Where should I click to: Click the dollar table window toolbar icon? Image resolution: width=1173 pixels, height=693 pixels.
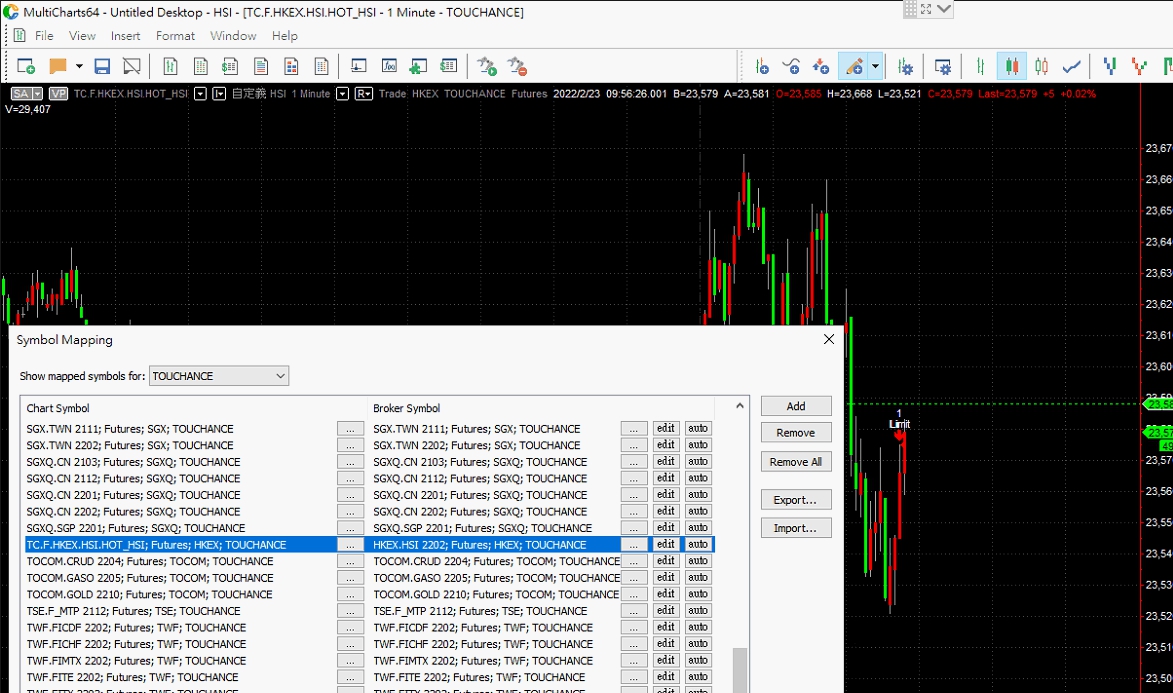pyautogui.click(x=449, y=67)
